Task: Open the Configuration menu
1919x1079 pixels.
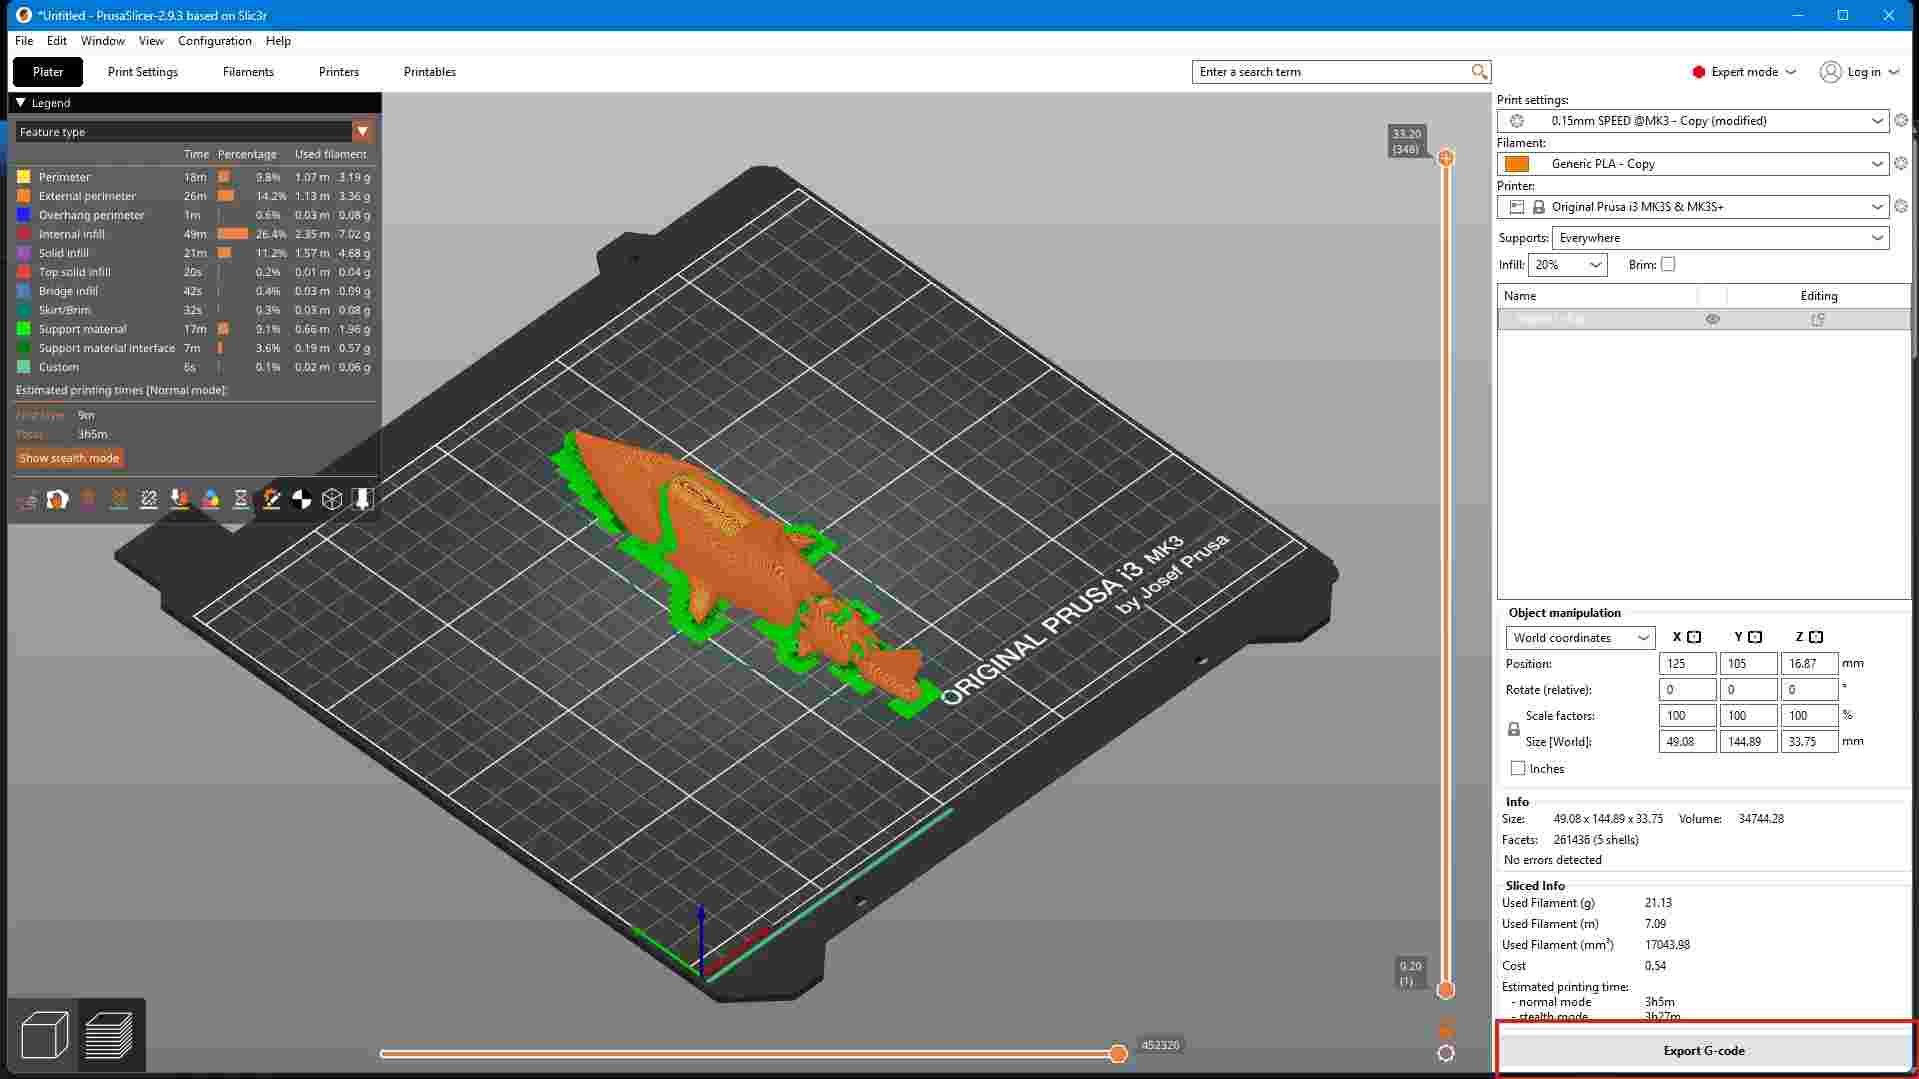Action: tap(215, 41)
